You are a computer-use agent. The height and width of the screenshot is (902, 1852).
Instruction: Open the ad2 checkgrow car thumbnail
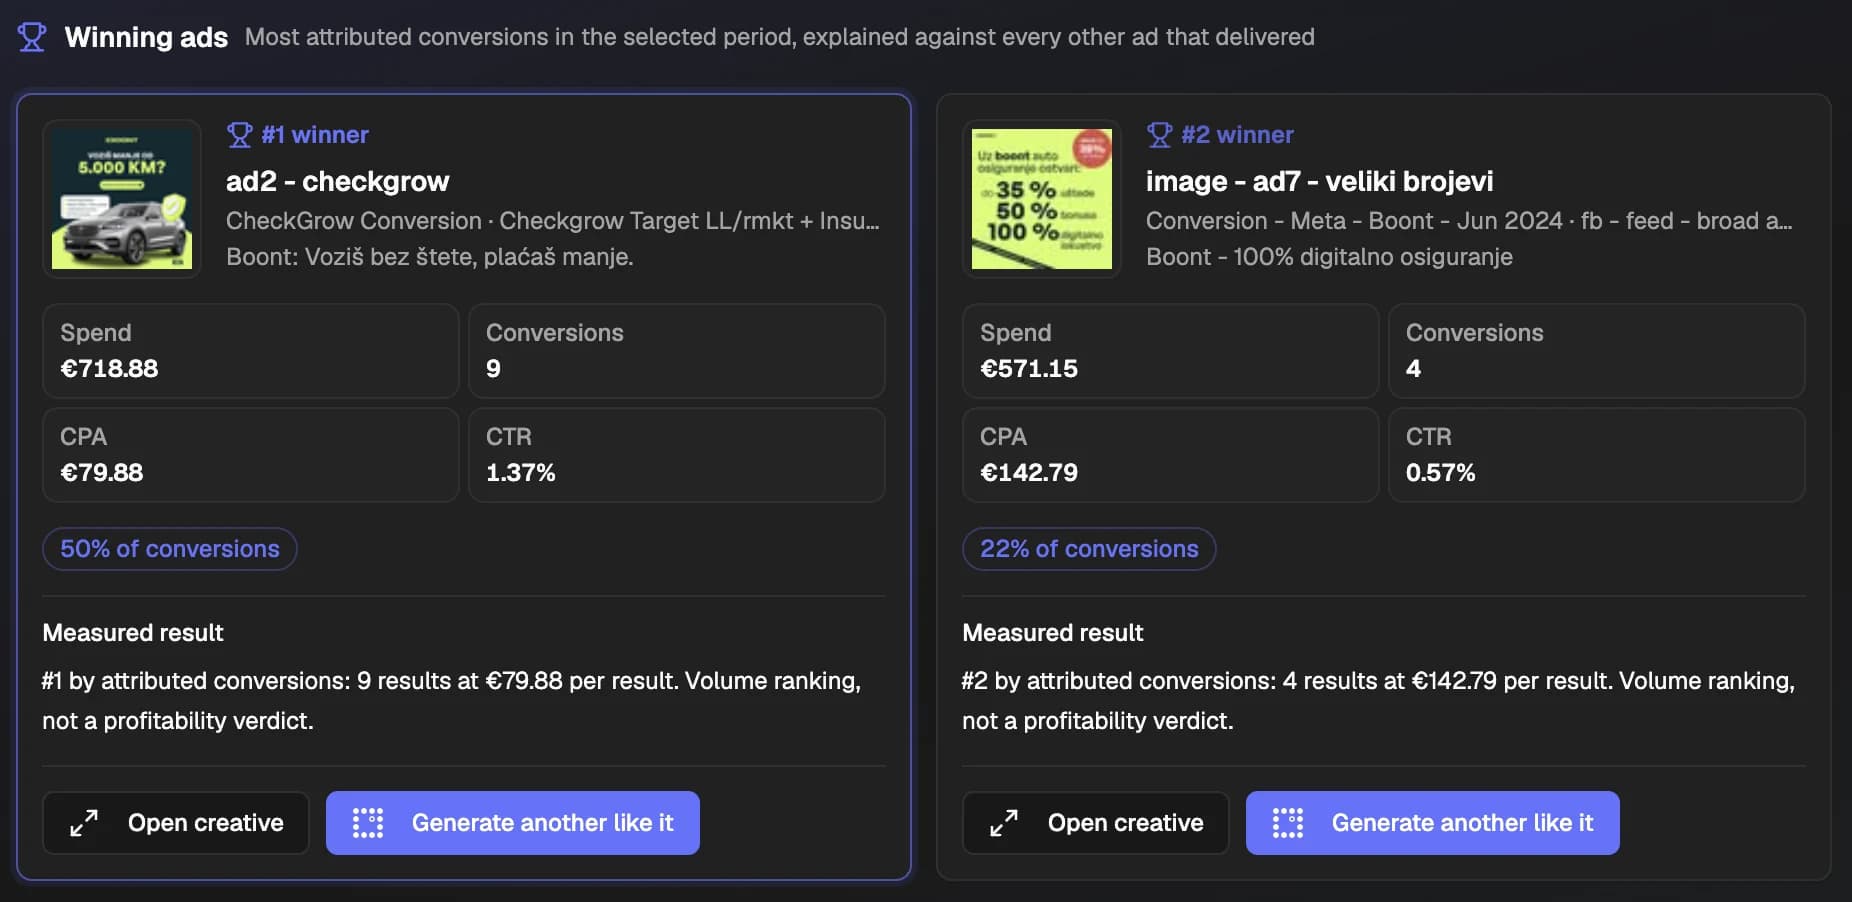pos(122,198)
